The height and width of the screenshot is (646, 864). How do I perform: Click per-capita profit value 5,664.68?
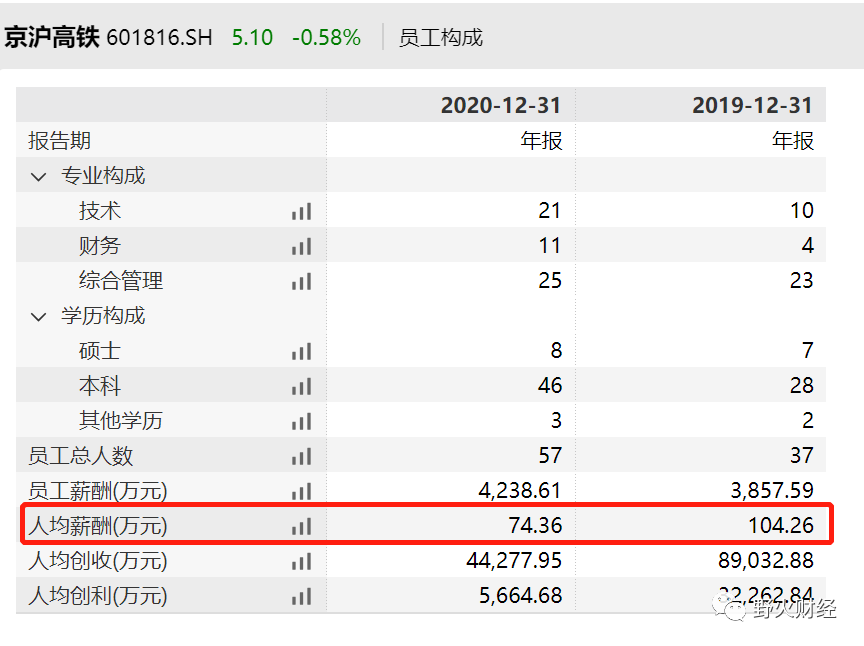click(520, 596)
